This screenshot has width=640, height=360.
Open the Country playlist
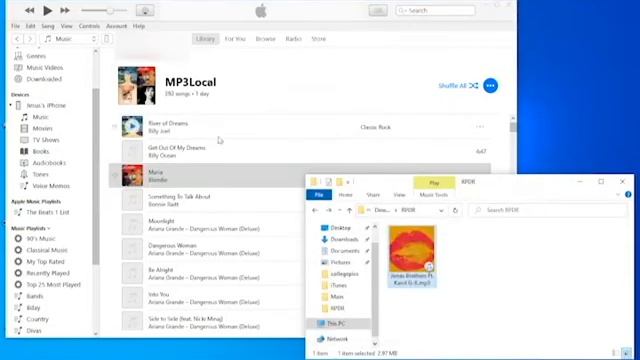click(x=37, y=319)
